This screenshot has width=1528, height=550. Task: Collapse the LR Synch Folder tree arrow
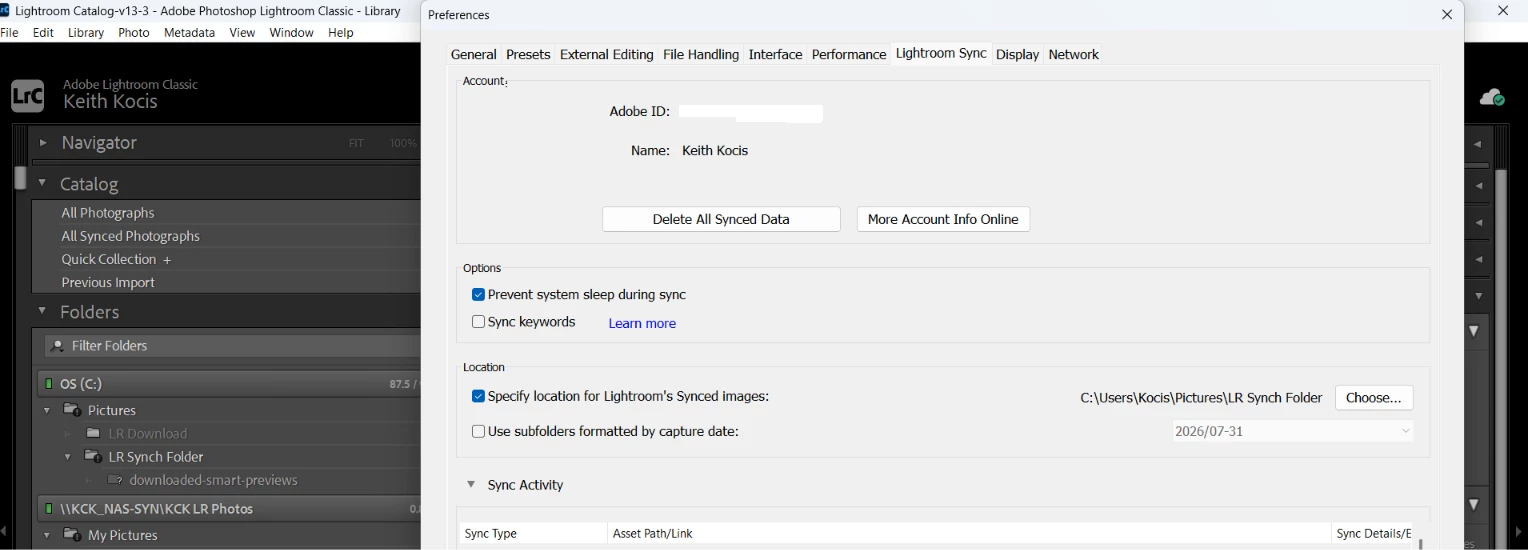coord(68,457)
